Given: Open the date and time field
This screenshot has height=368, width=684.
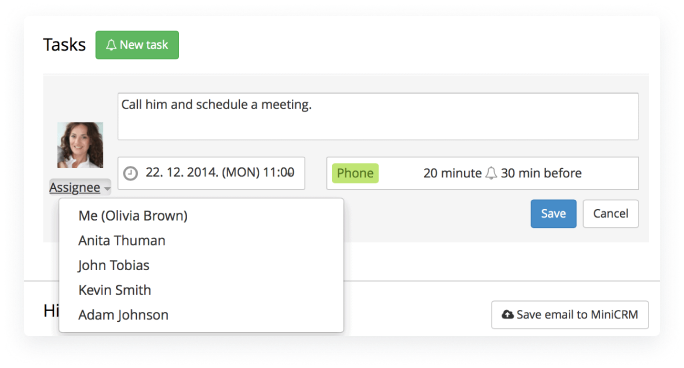Looking at the screenshot, I should (x=211, y=173).
